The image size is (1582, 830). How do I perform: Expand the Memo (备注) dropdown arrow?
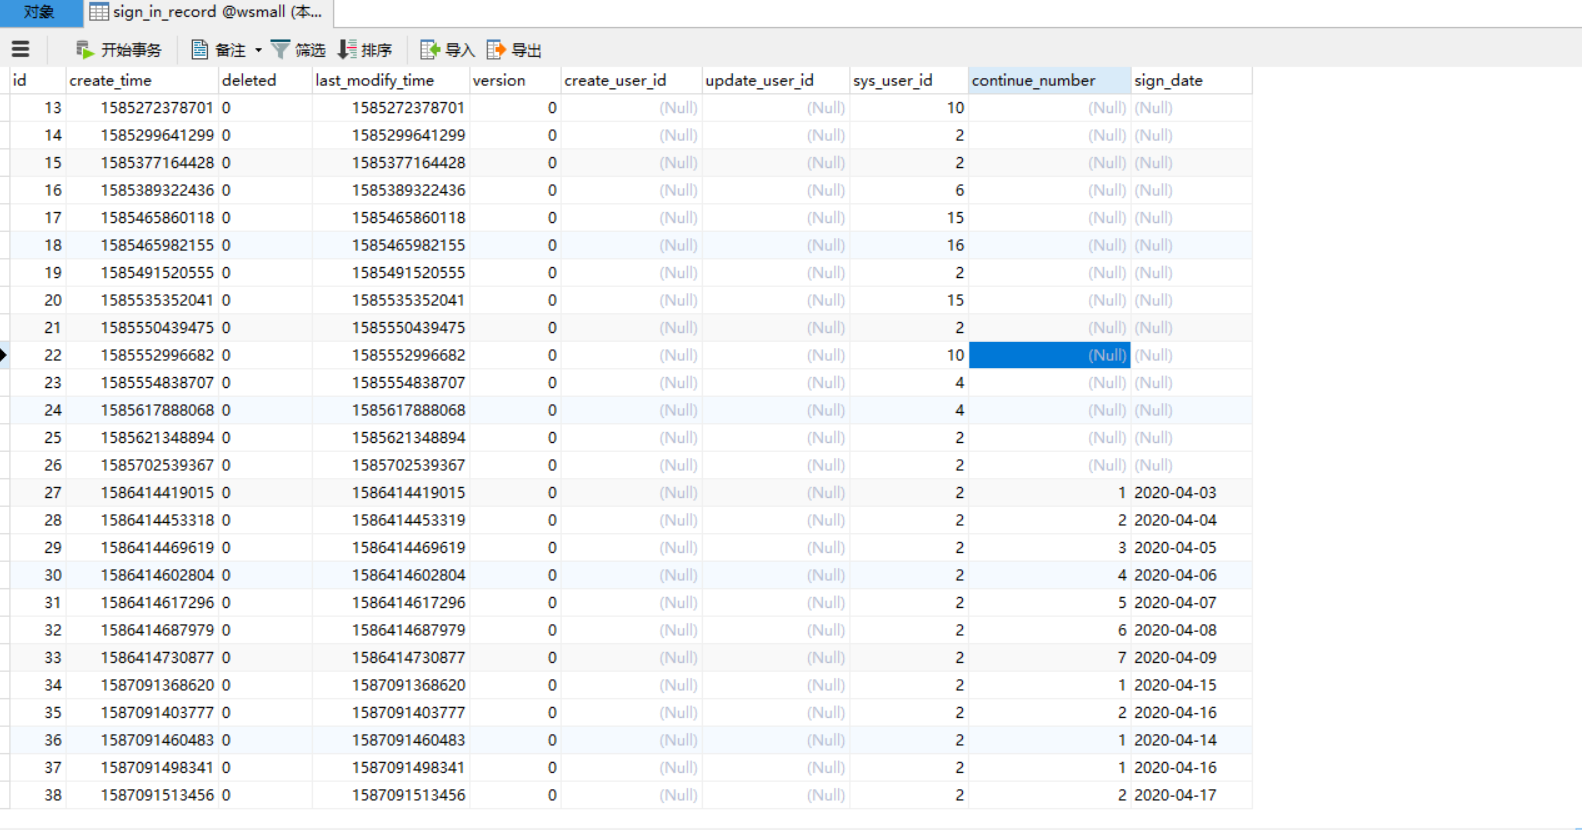point(258,49)
